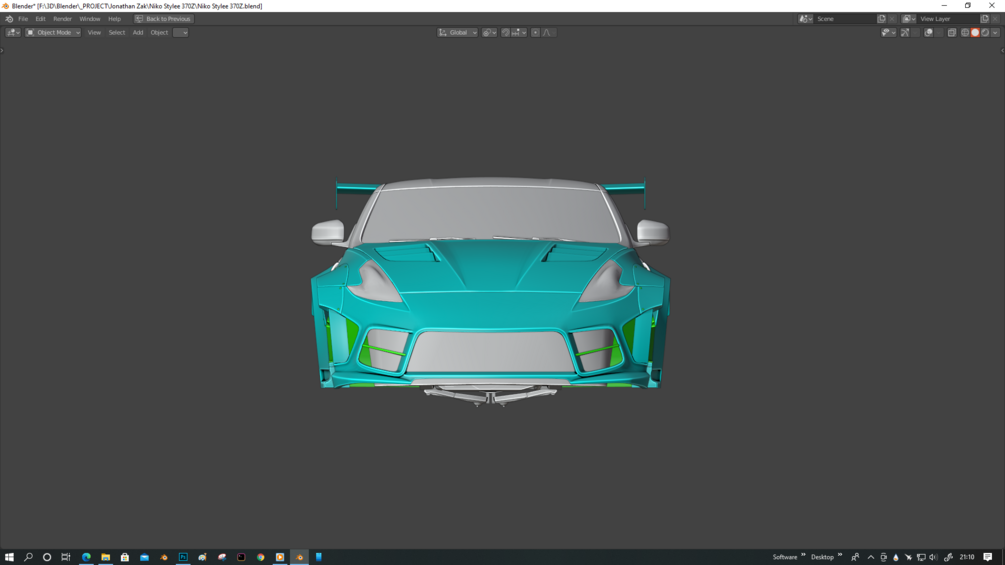Open the snapping options dropdown
Viewport: 1005px width, 565px height.
519,33
